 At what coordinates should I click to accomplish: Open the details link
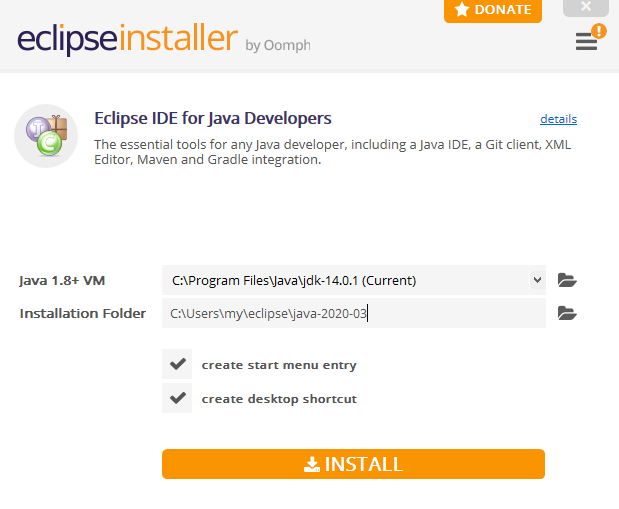558,119
